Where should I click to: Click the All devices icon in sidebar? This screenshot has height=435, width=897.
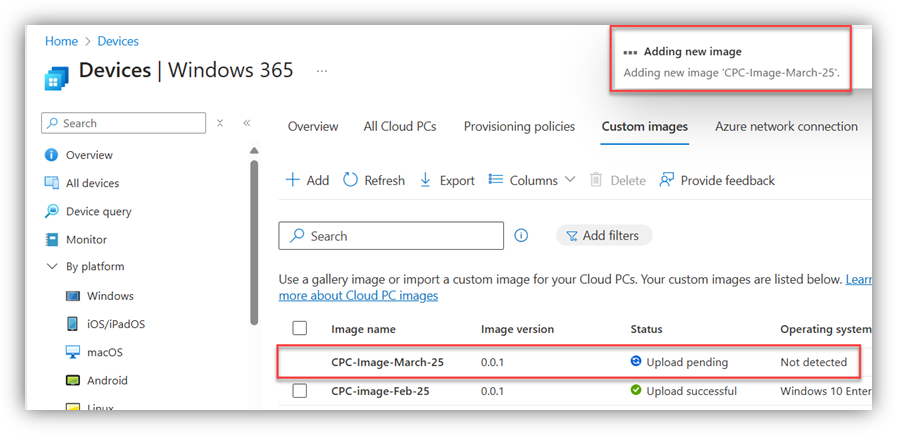[x=51, y=183]
